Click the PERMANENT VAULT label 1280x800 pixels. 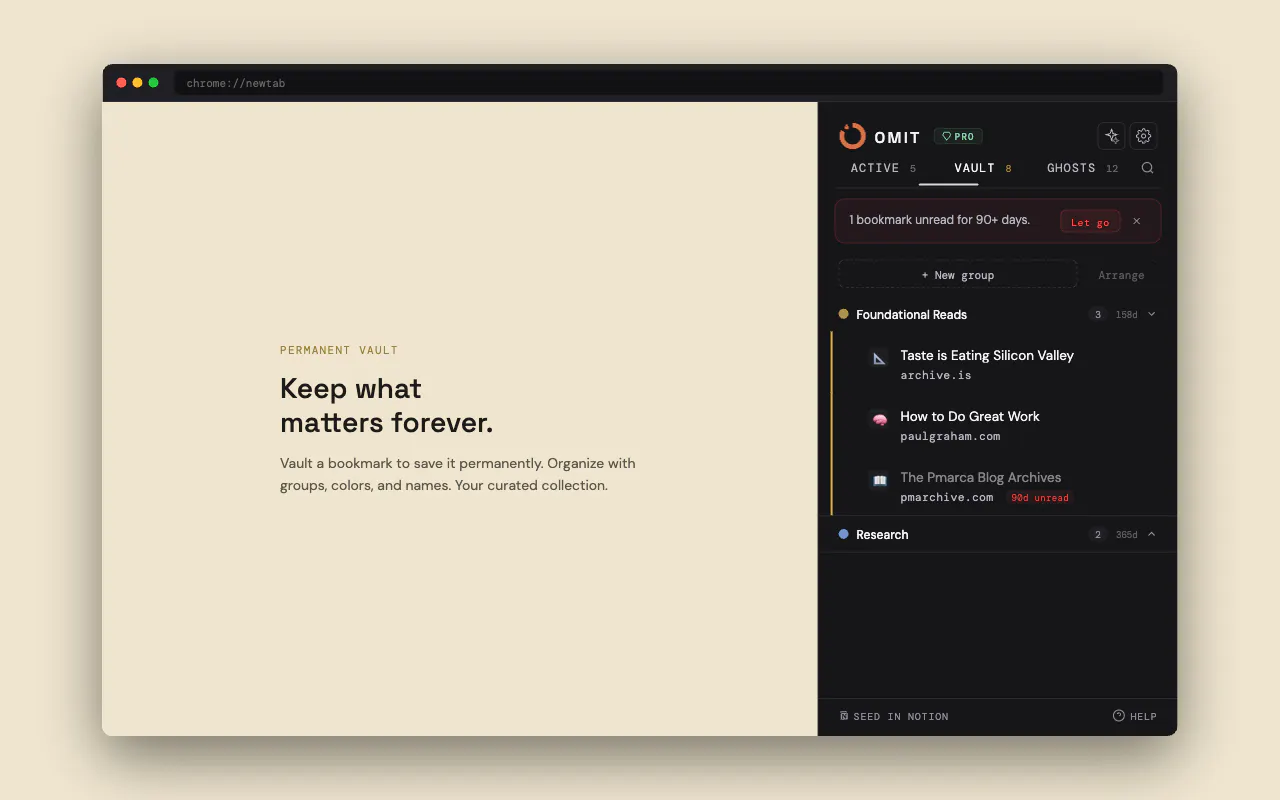click(x=339, y=350)
